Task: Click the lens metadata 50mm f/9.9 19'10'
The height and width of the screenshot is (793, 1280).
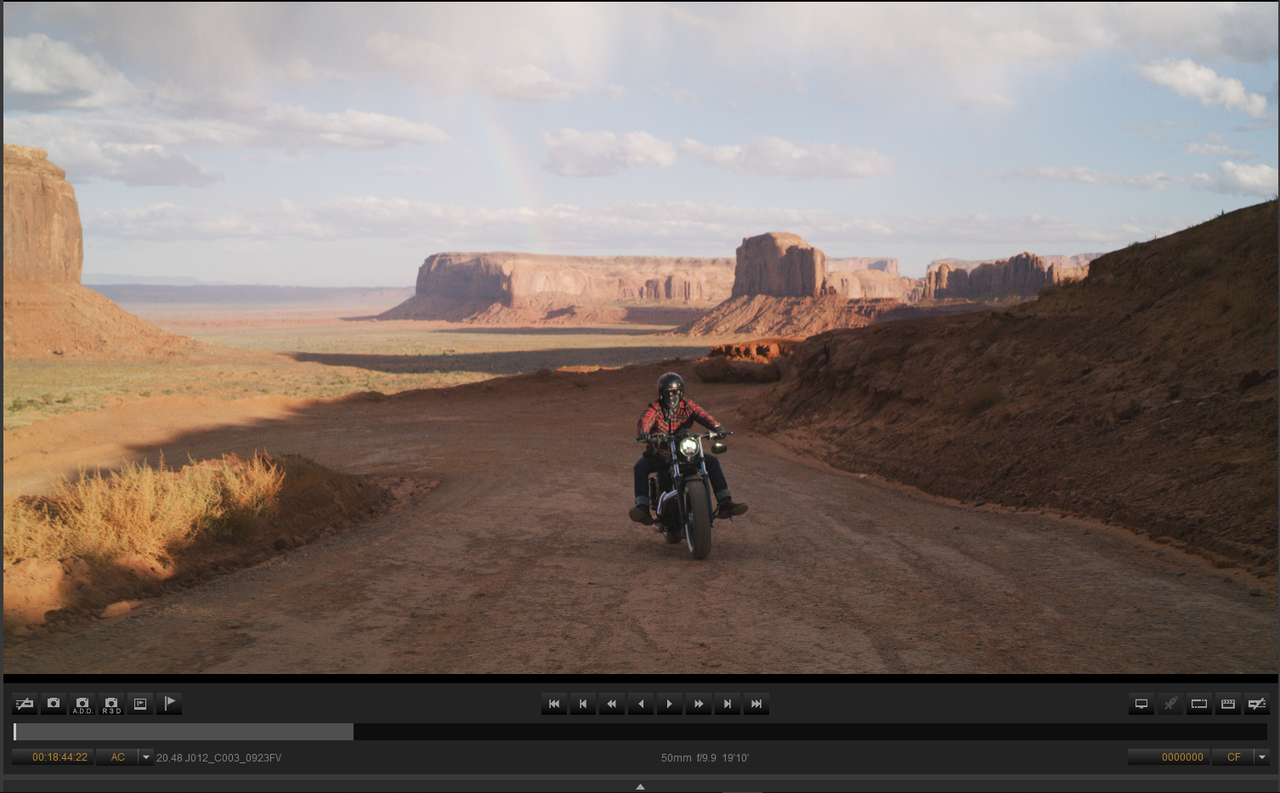Action: [x=705, y=758]
